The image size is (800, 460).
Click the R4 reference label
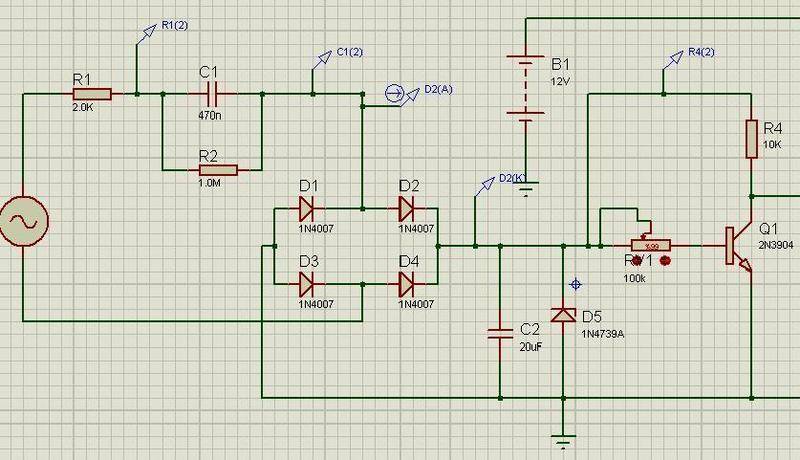tap(773, 128)
